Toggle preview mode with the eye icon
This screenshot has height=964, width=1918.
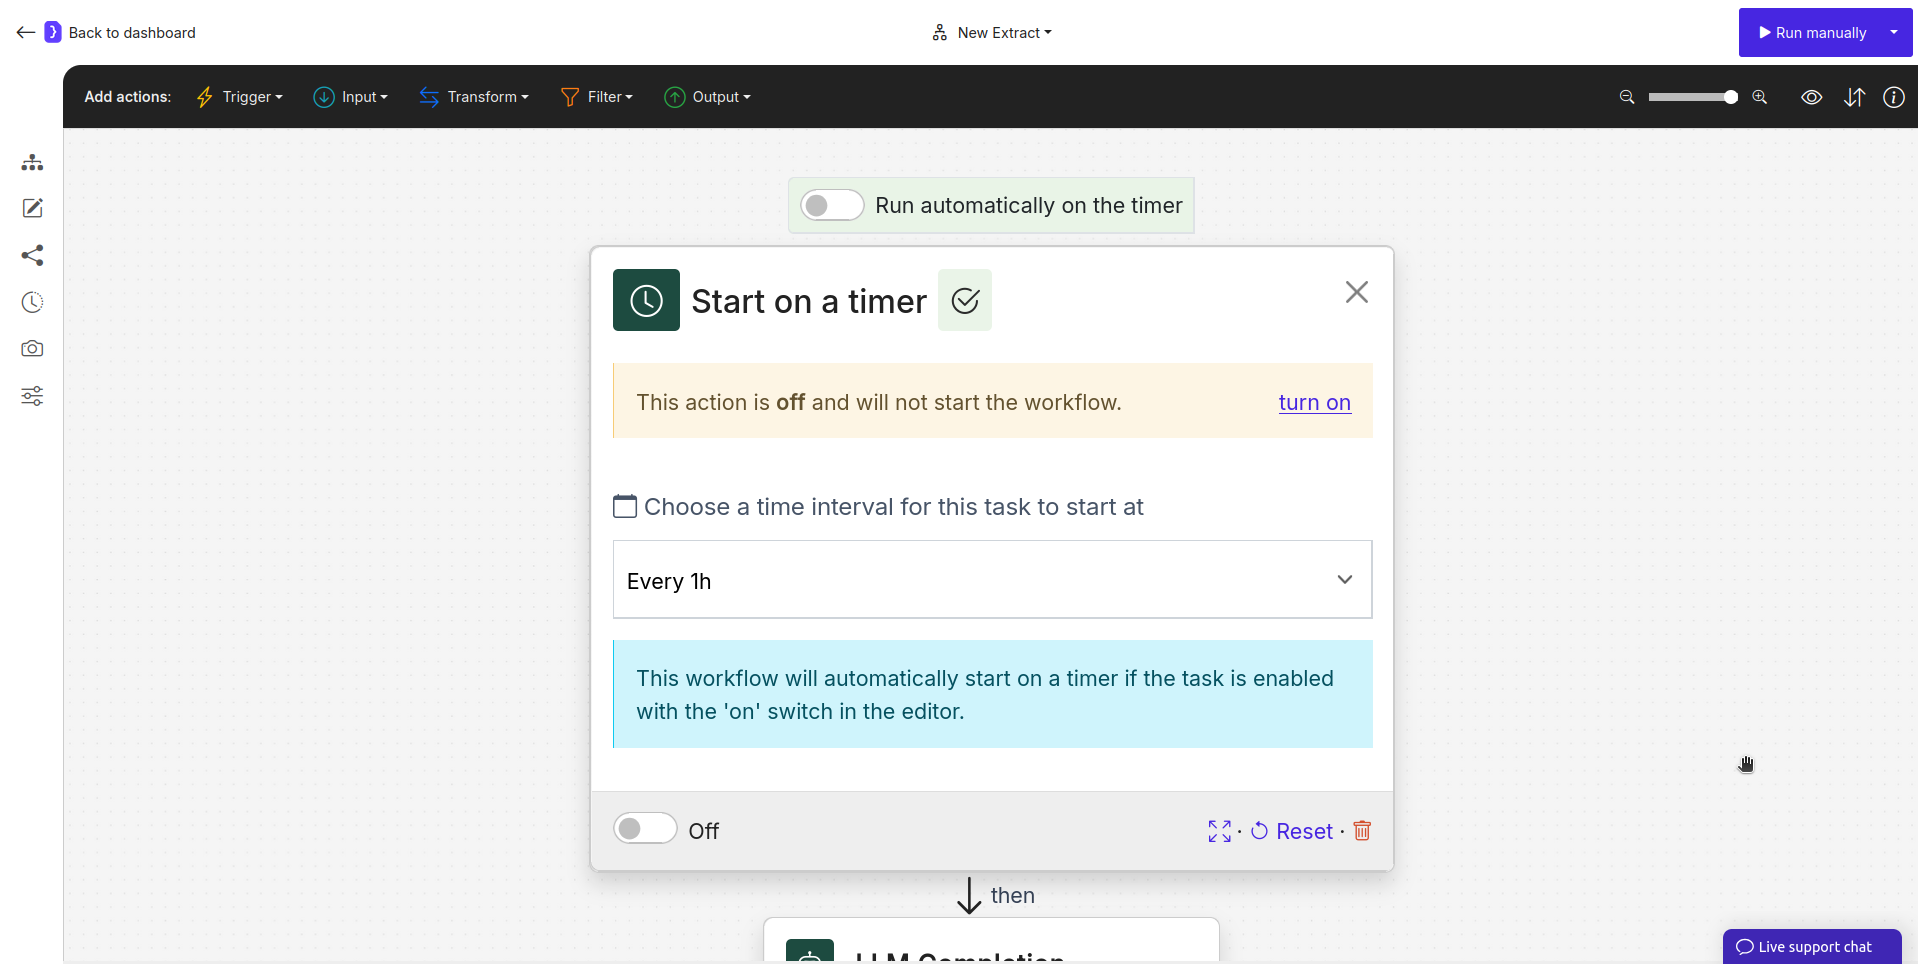tap(1811, 97)
